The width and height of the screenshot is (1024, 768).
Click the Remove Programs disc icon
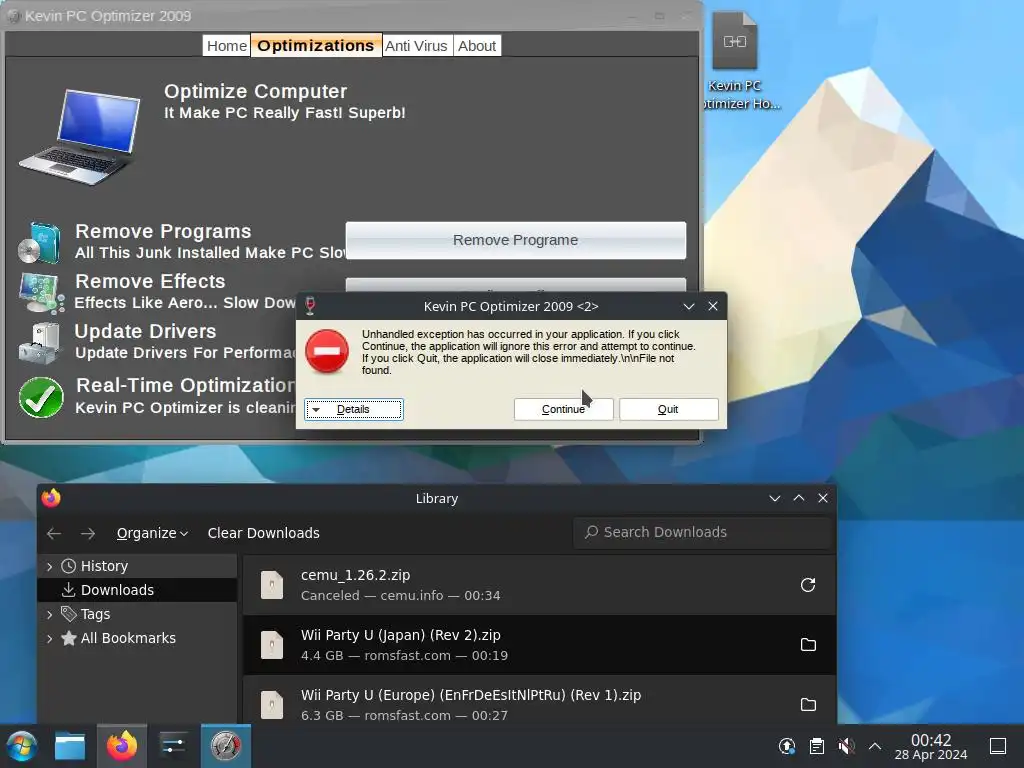[39, 242]
